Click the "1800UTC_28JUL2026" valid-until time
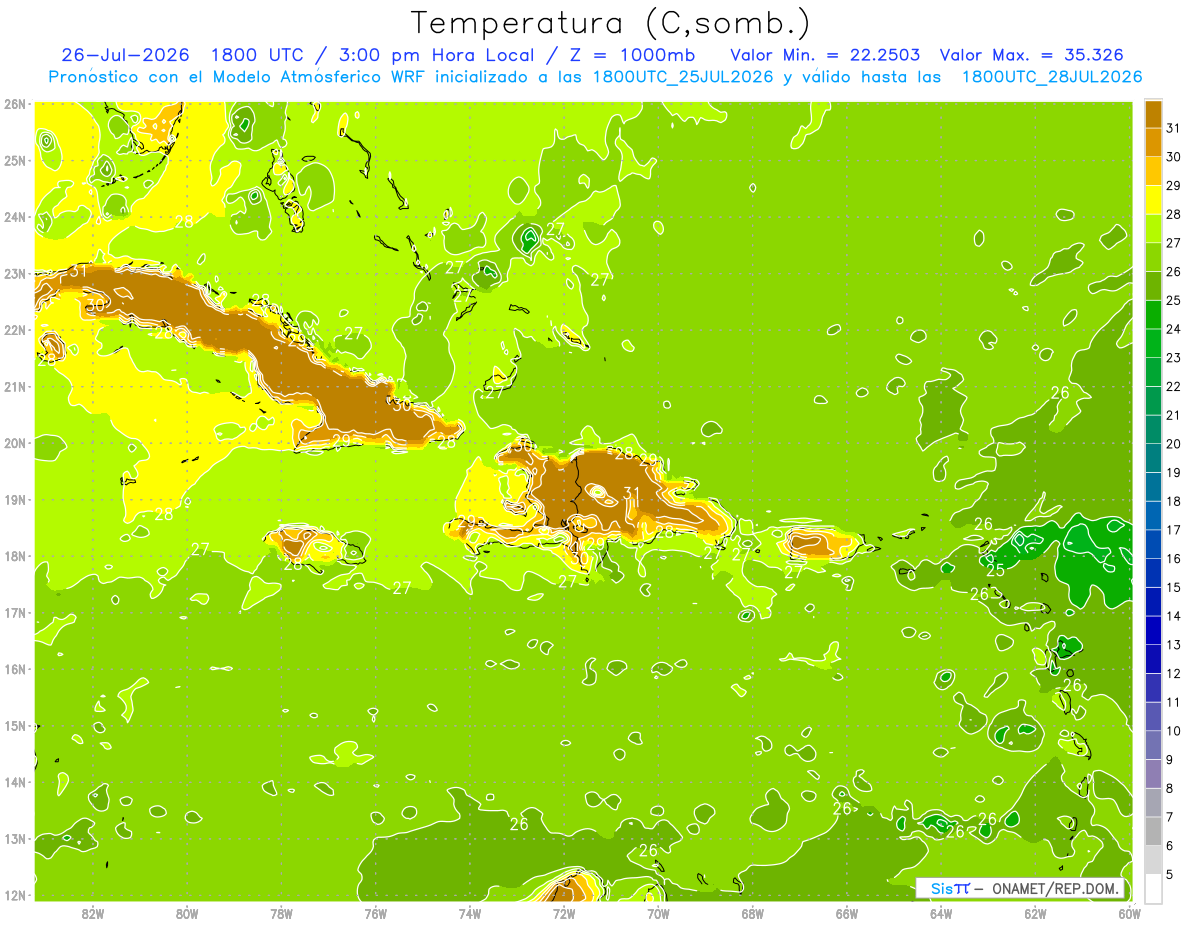This screenshot has width=1200, height=927. 1052,77
